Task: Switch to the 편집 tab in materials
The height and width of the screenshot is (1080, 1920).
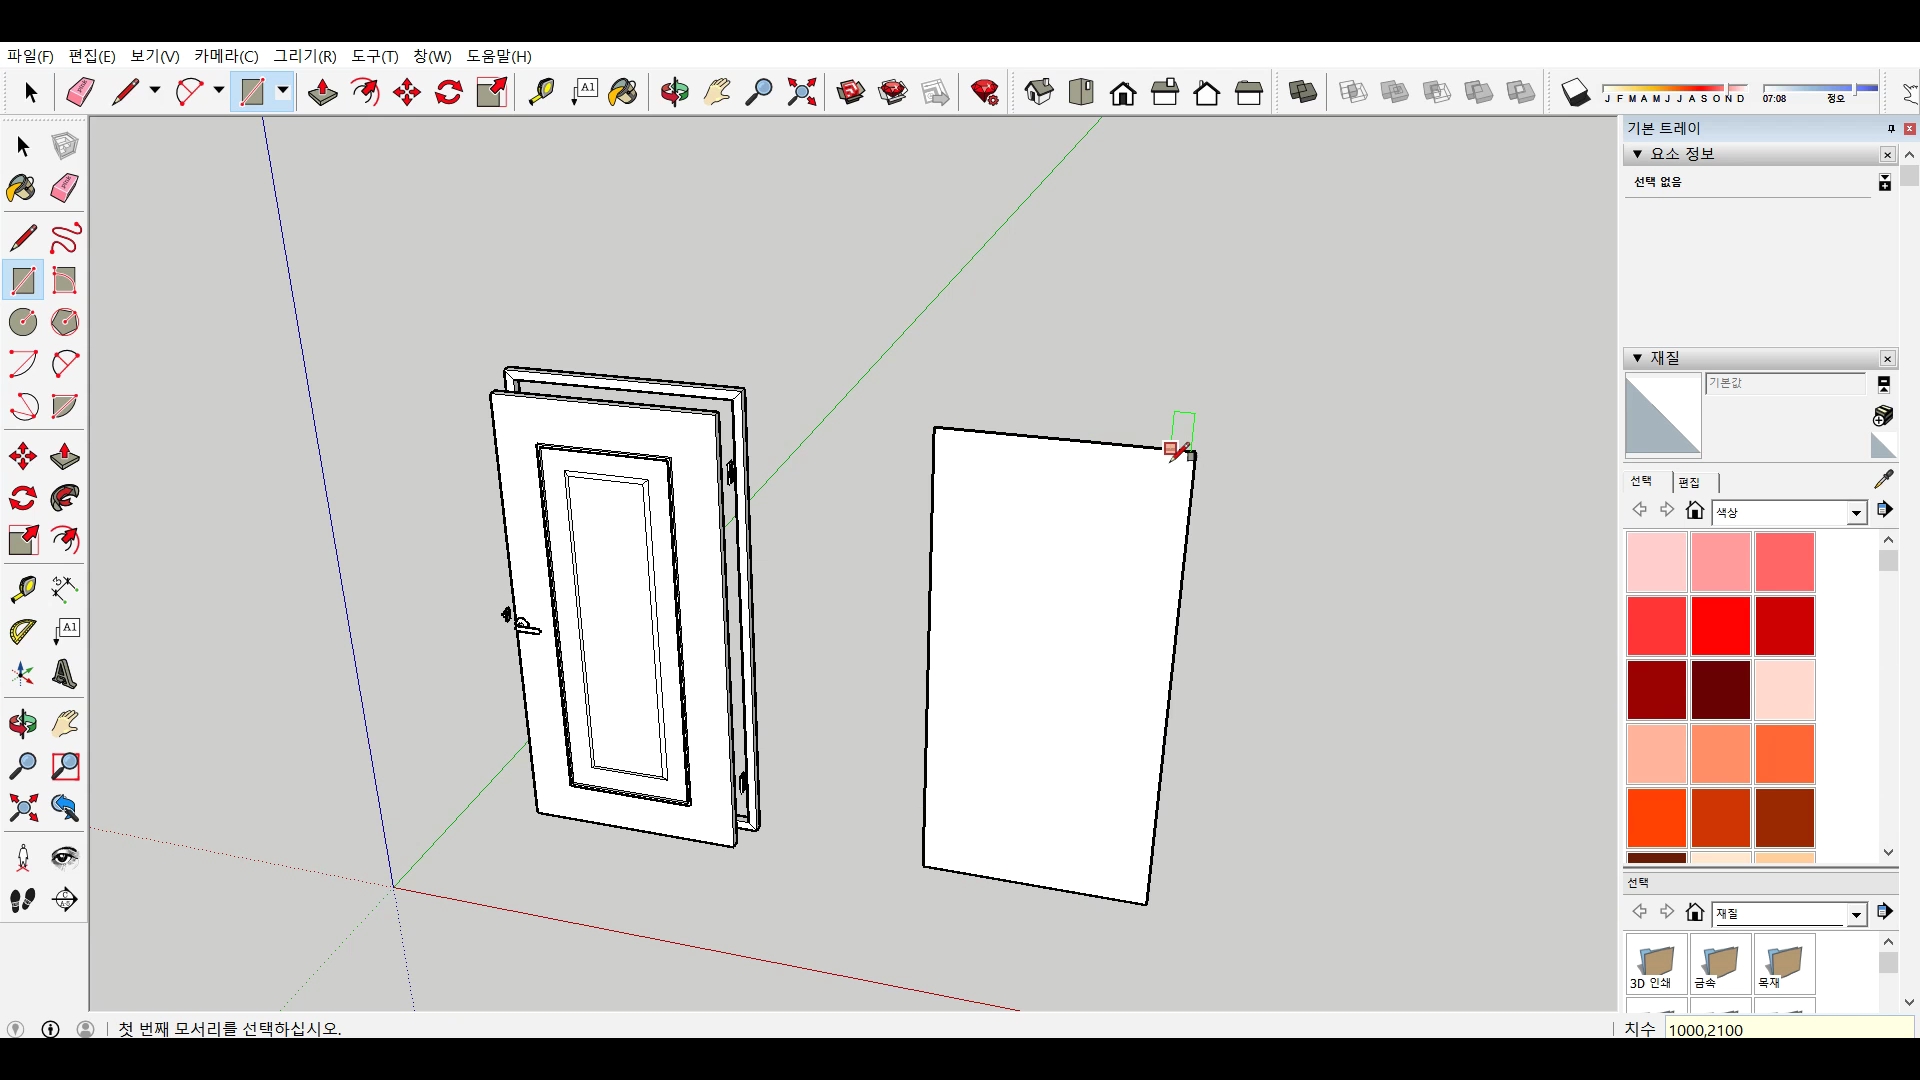Action: [x=1689, y=482]
